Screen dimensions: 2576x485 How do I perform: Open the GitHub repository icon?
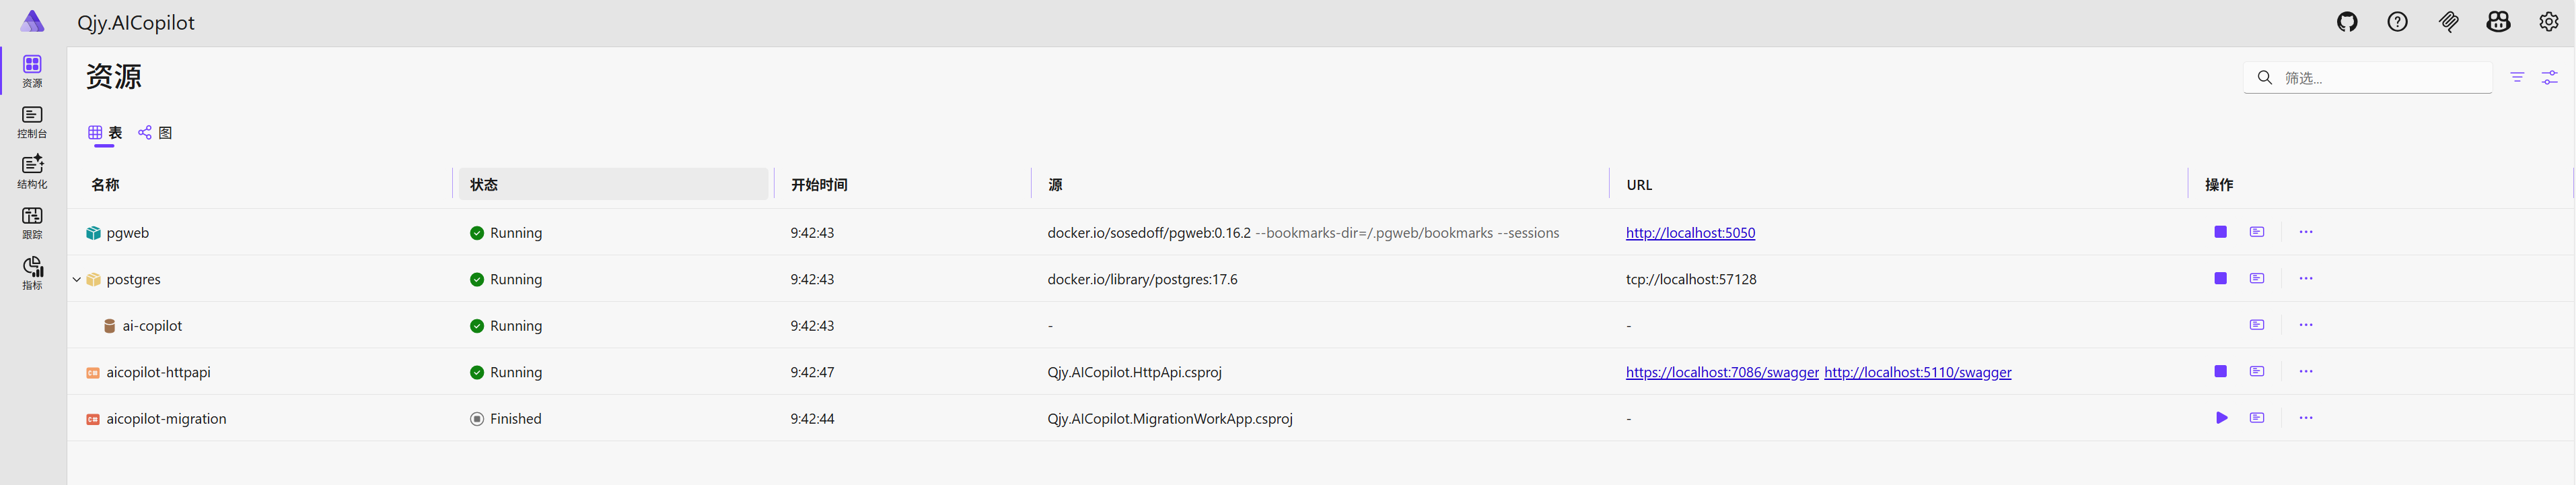click(2347, 22)
